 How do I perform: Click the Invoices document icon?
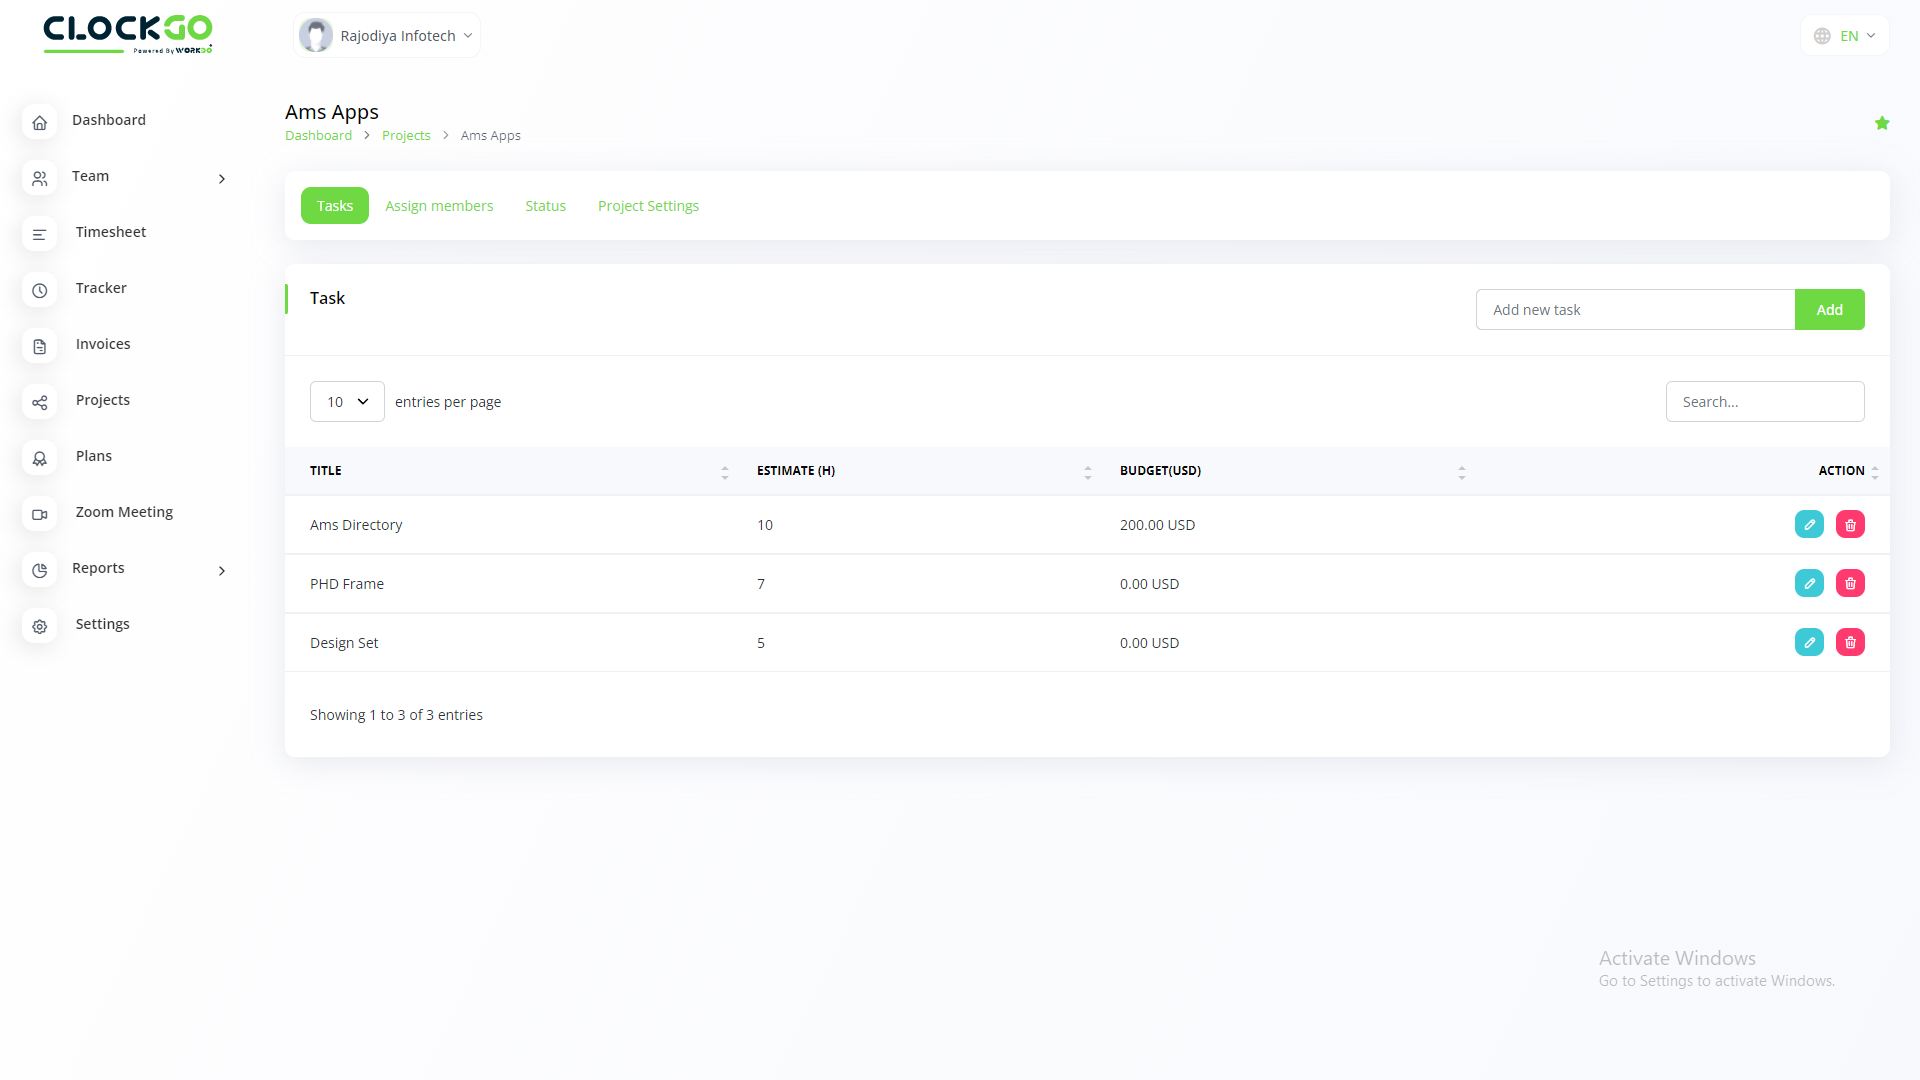(40, 346)
